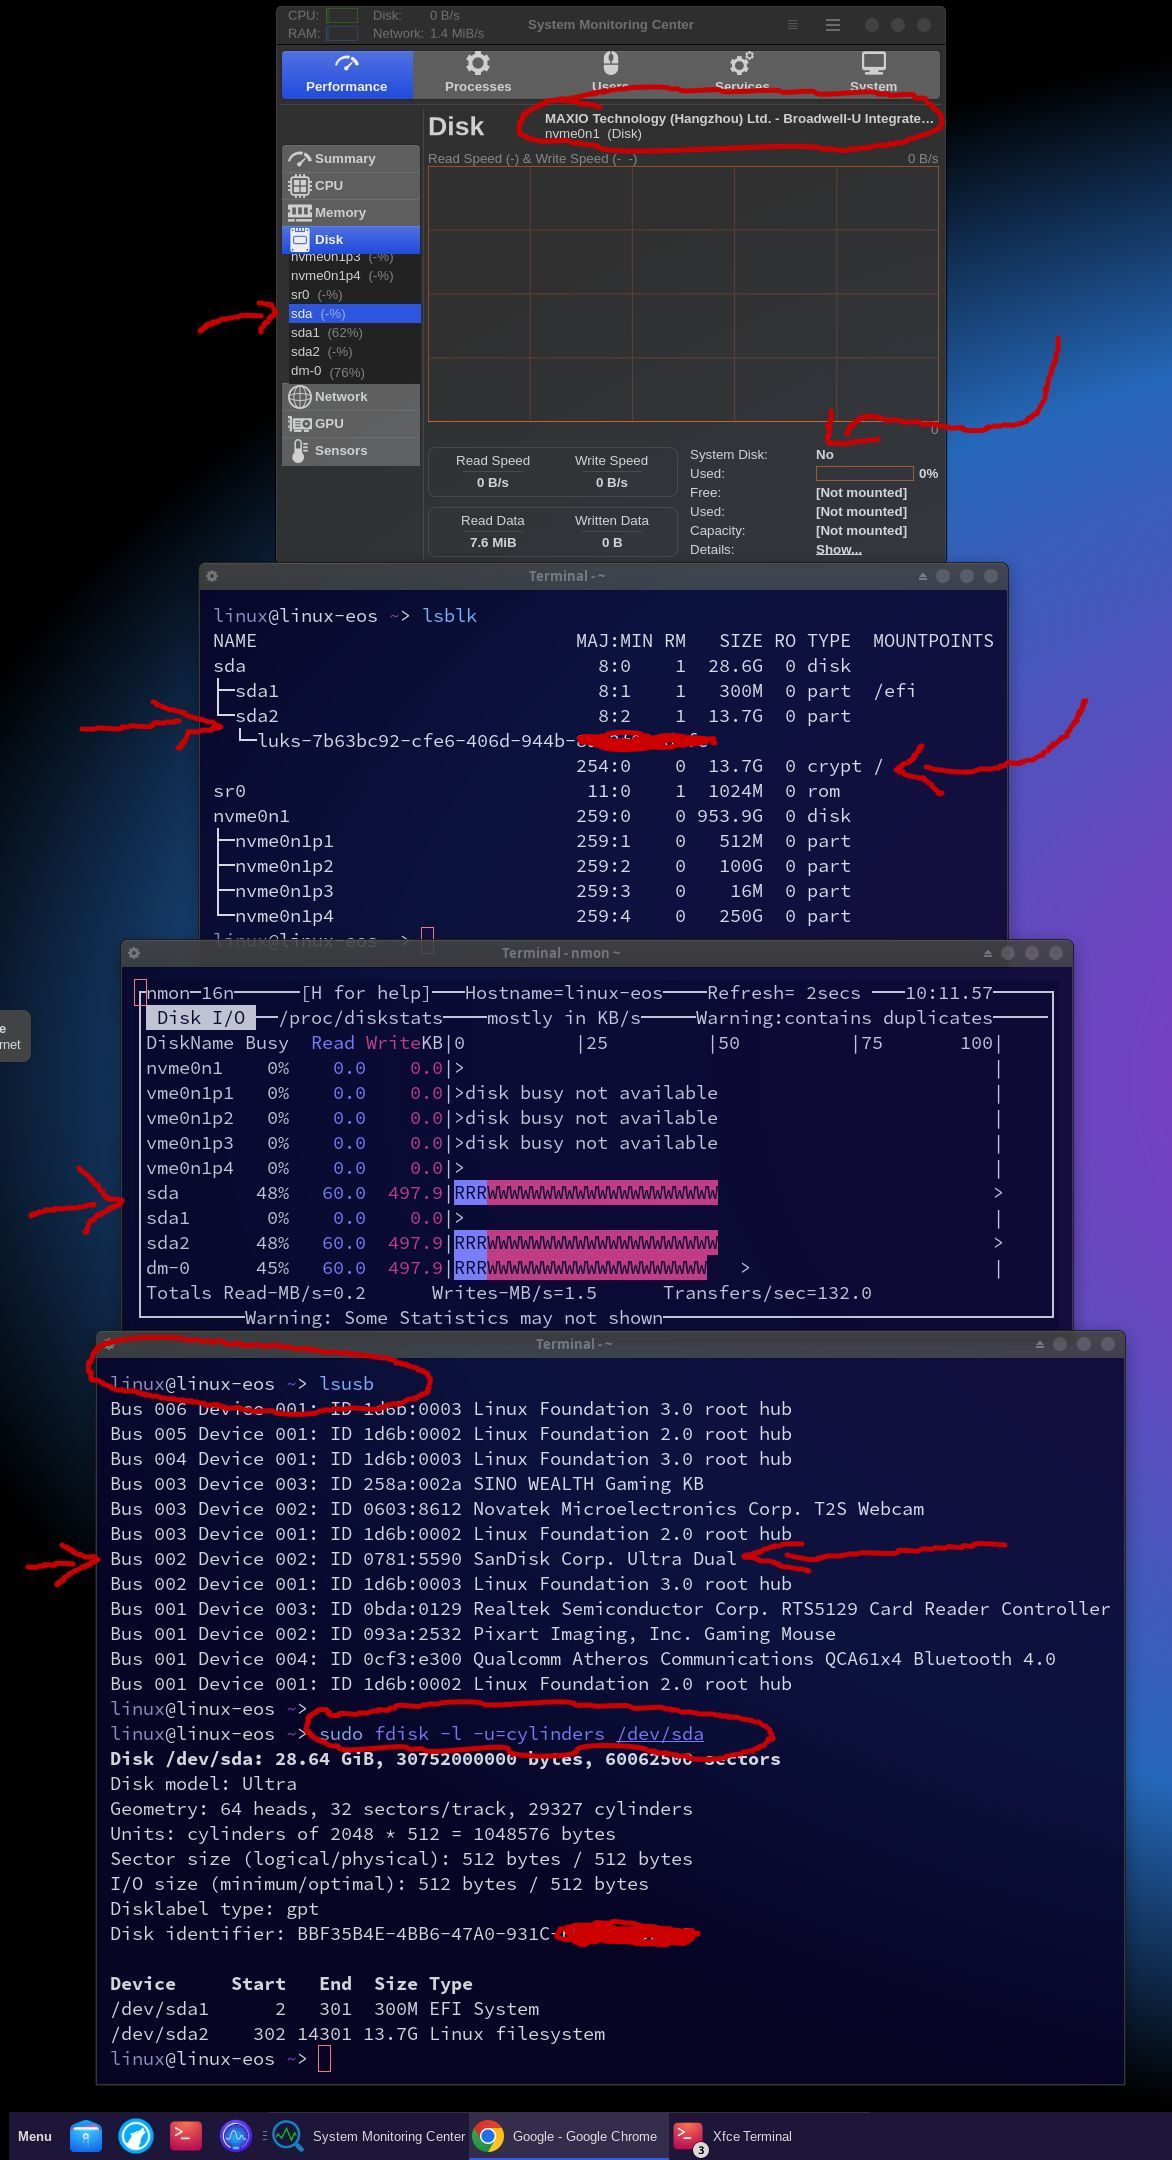Click the Disk model: Ultra line
This screenshot has height=2160, width=1172.
click(x=203, y=1784)
